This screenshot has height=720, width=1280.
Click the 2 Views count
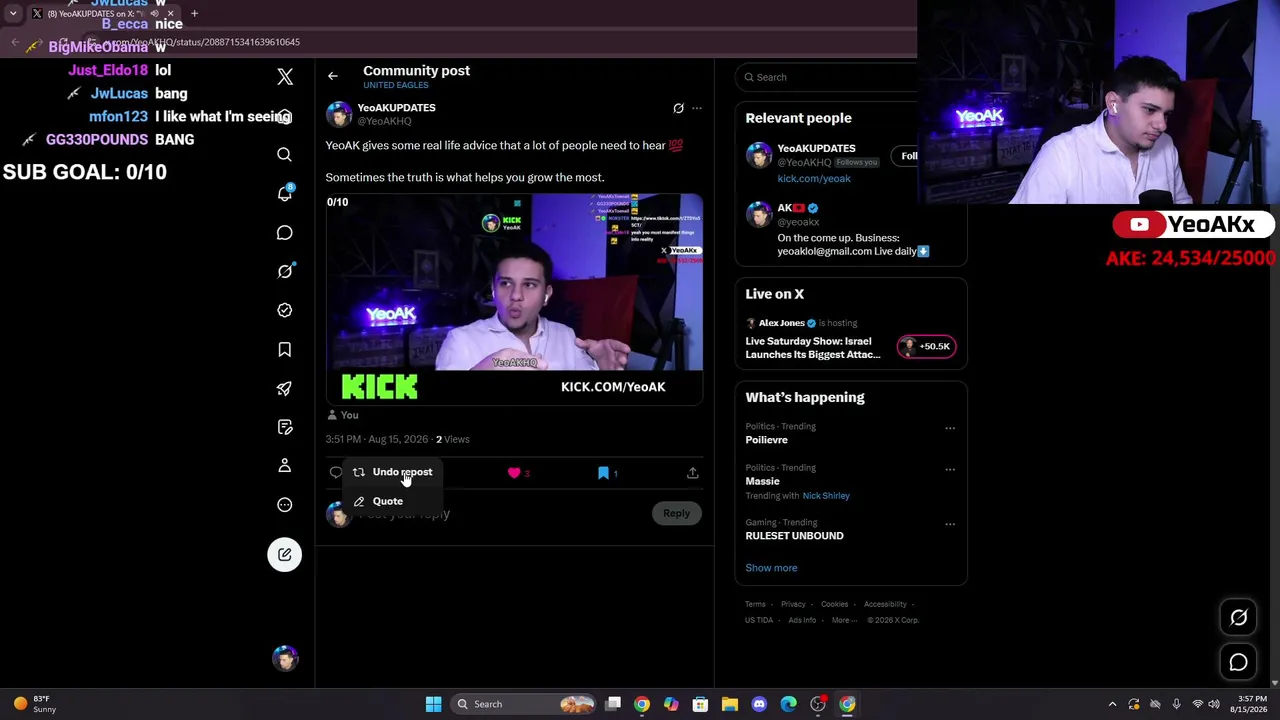(452, 439)
